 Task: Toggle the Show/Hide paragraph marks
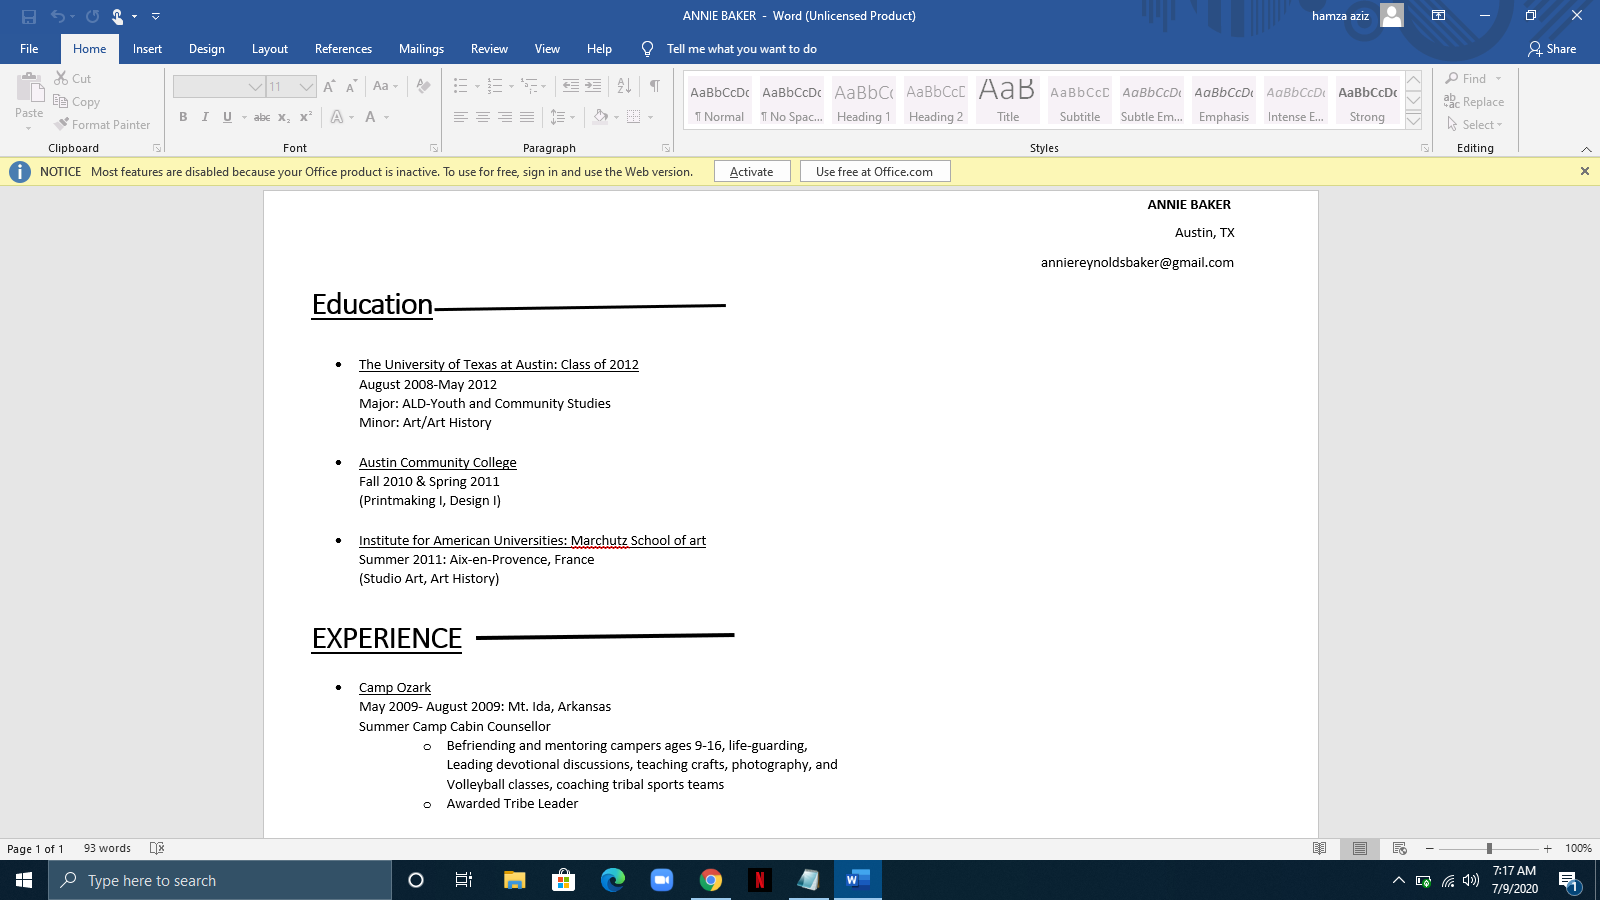point(655,86)
